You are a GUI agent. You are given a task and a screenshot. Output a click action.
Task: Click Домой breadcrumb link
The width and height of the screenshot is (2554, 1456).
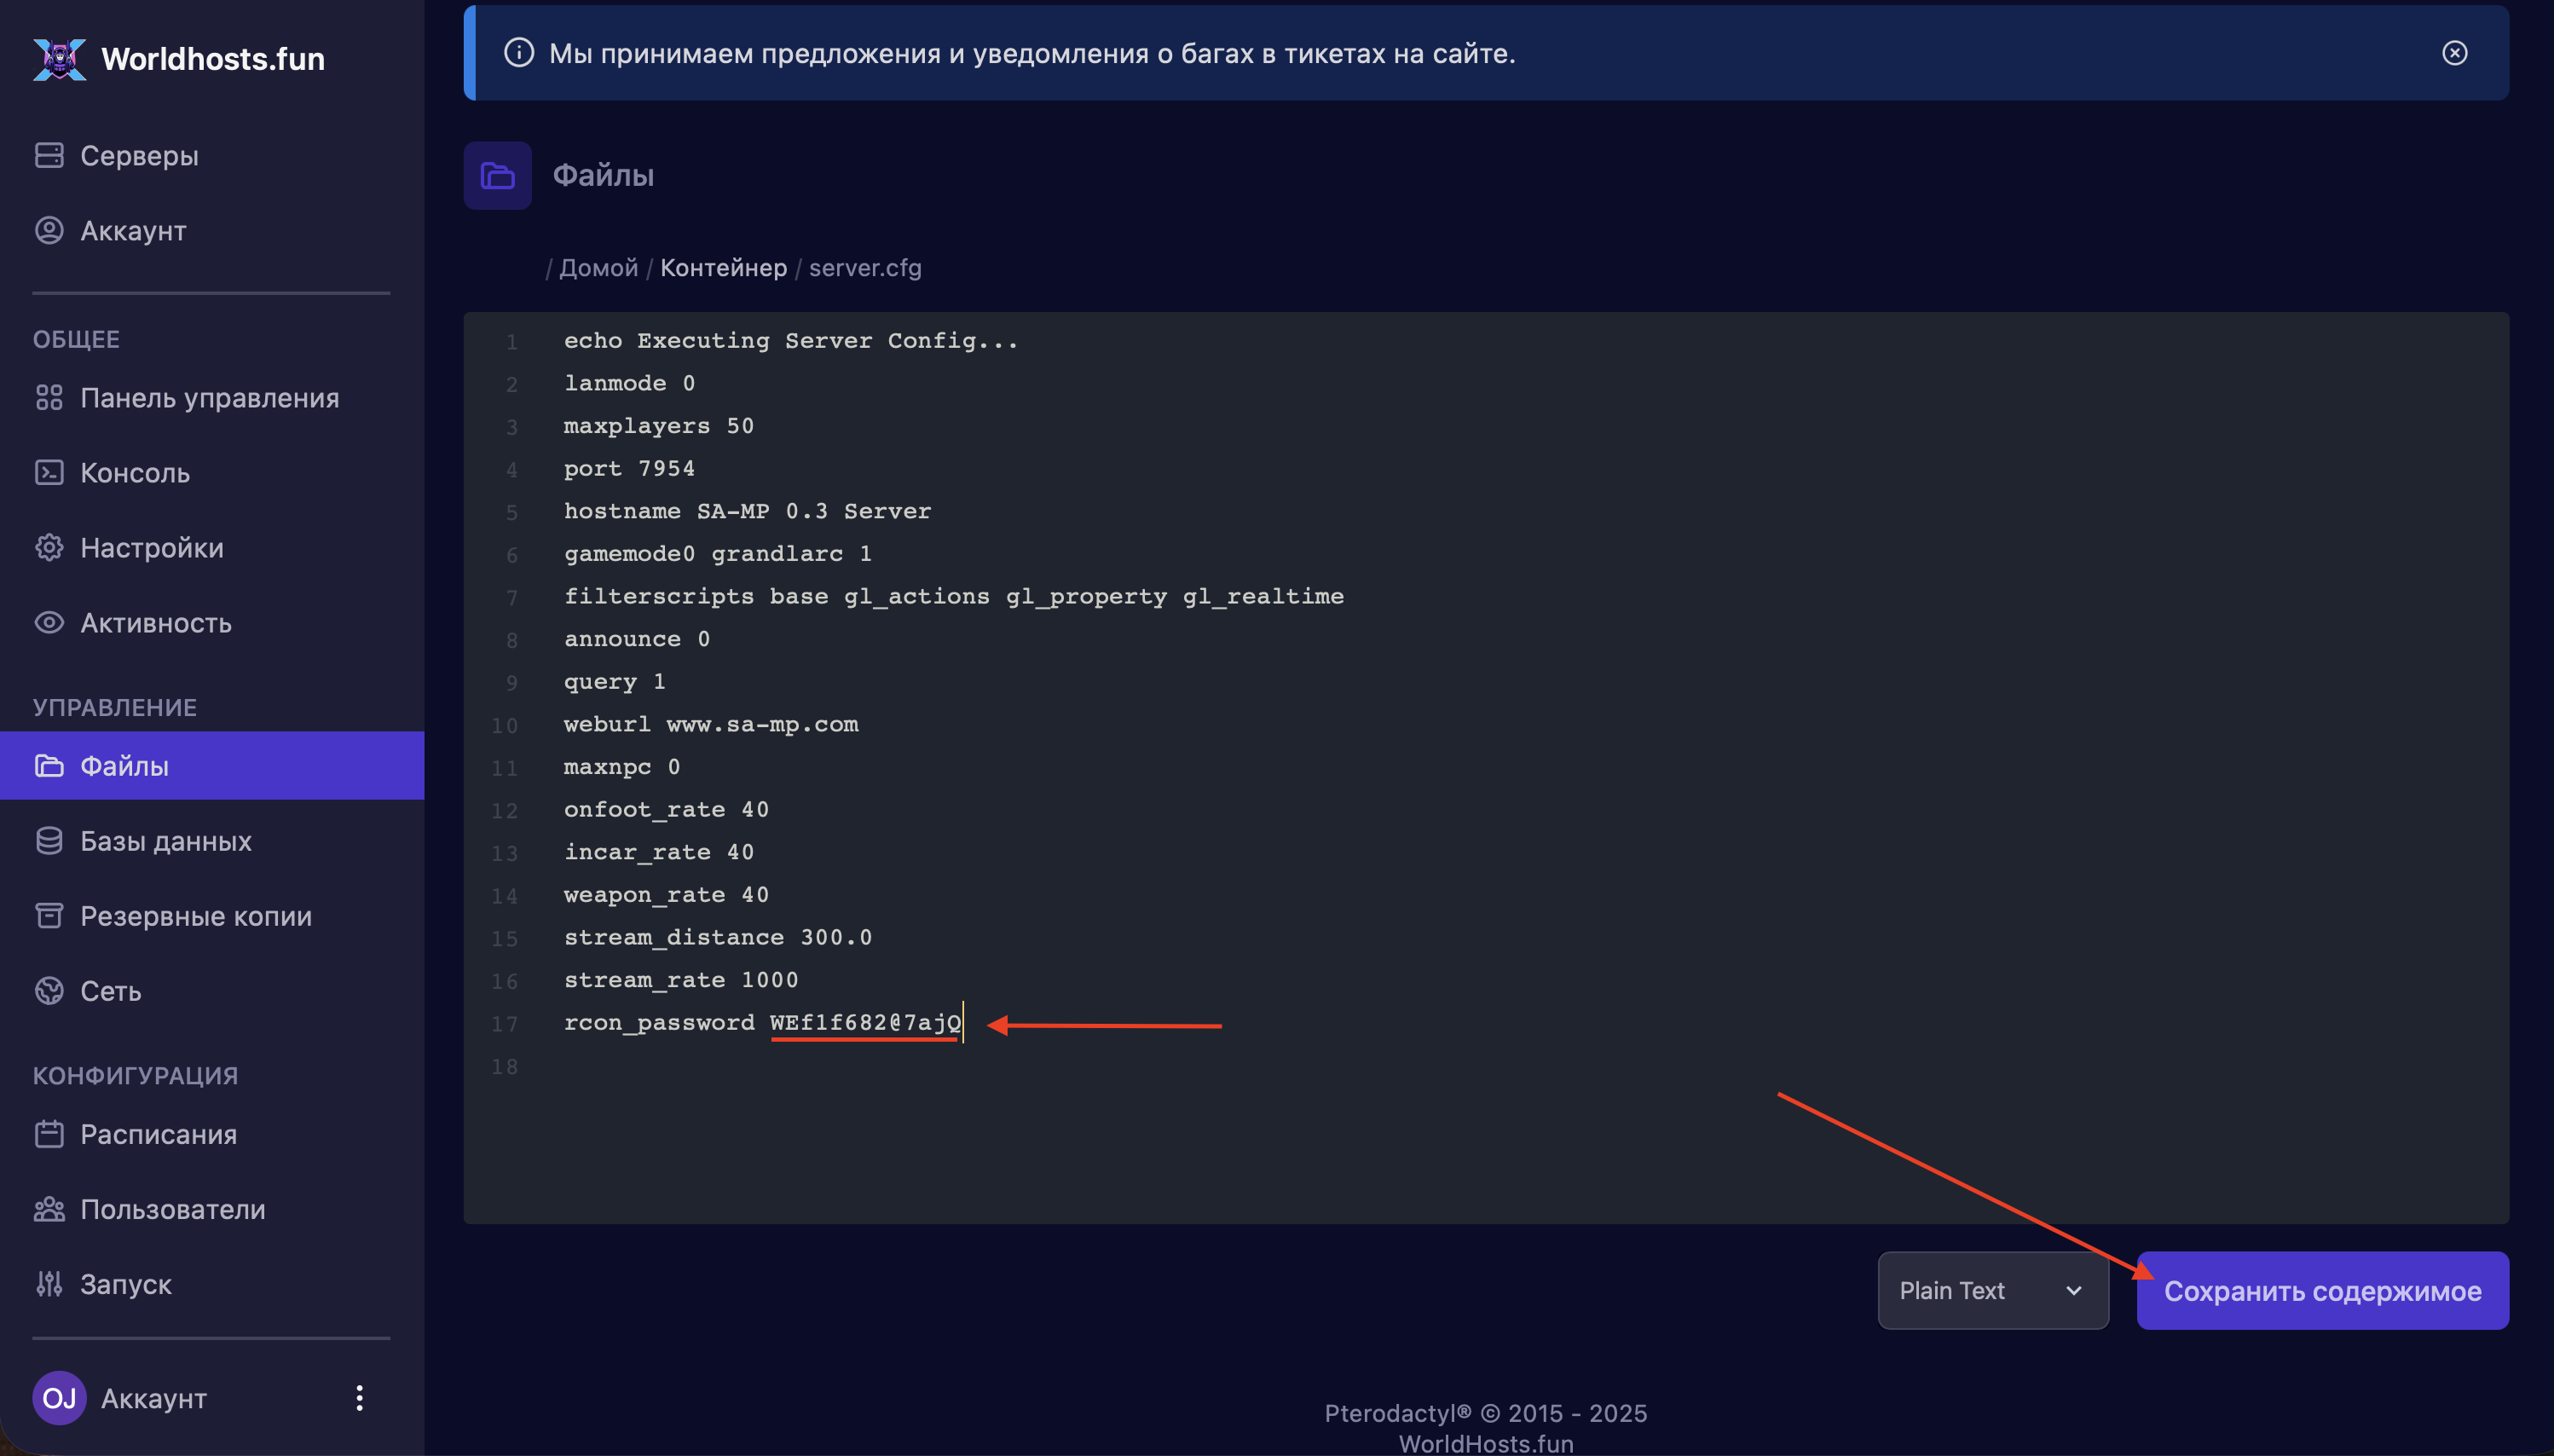coord(598,268)
